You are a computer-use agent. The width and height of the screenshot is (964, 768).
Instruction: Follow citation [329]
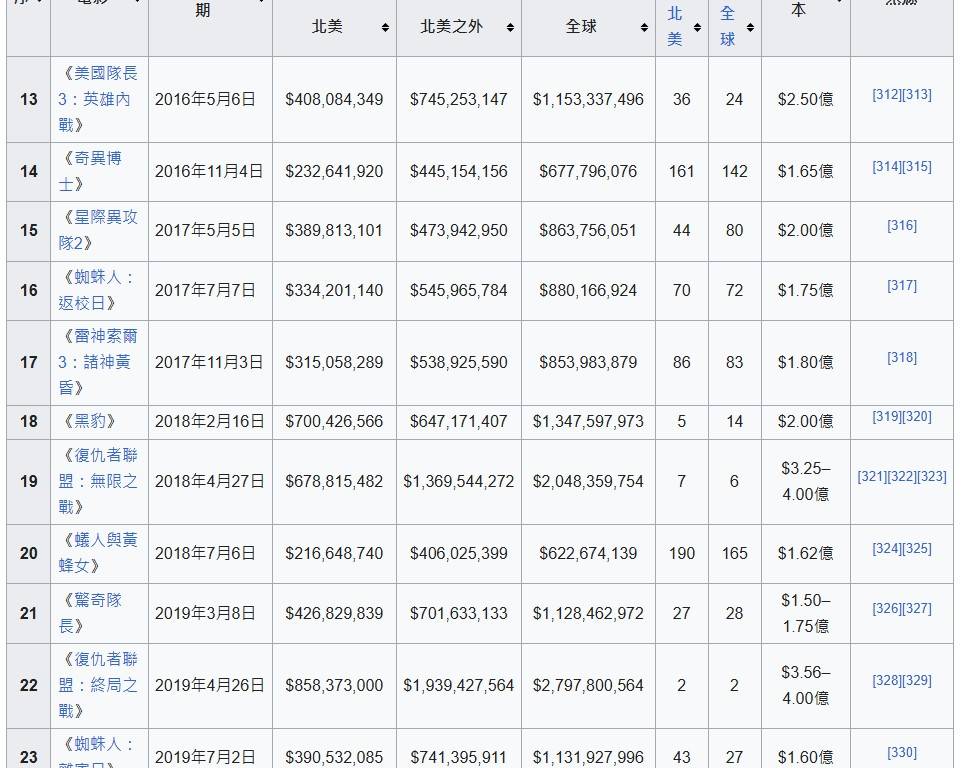(917, 680)
